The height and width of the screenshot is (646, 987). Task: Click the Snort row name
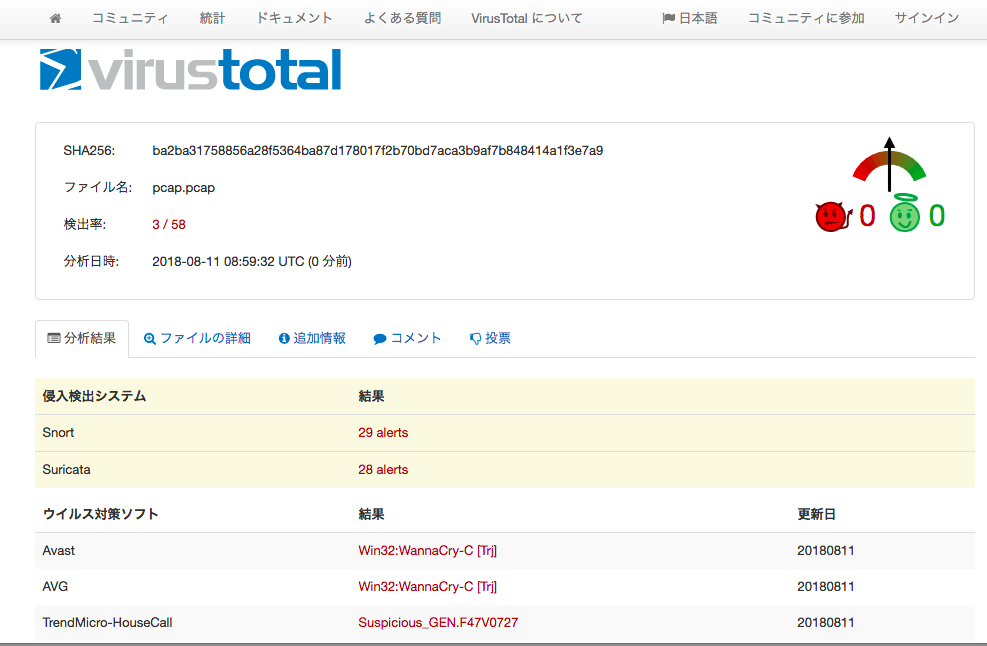pyautogui.click(x=58, y=433)
